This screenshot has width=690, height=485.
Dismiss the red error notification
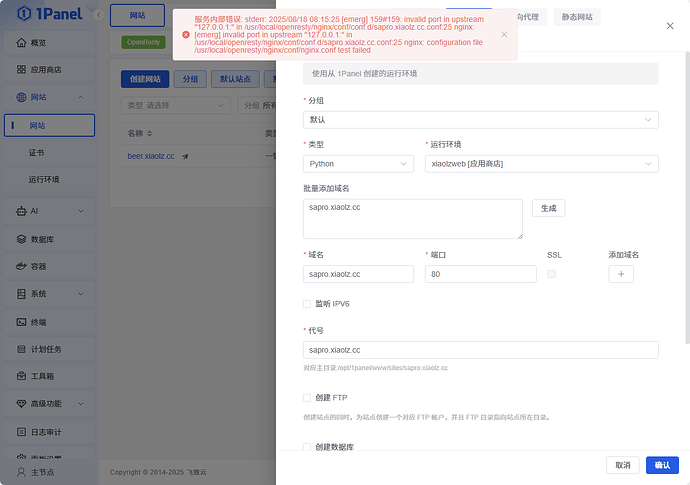point(504,35)
